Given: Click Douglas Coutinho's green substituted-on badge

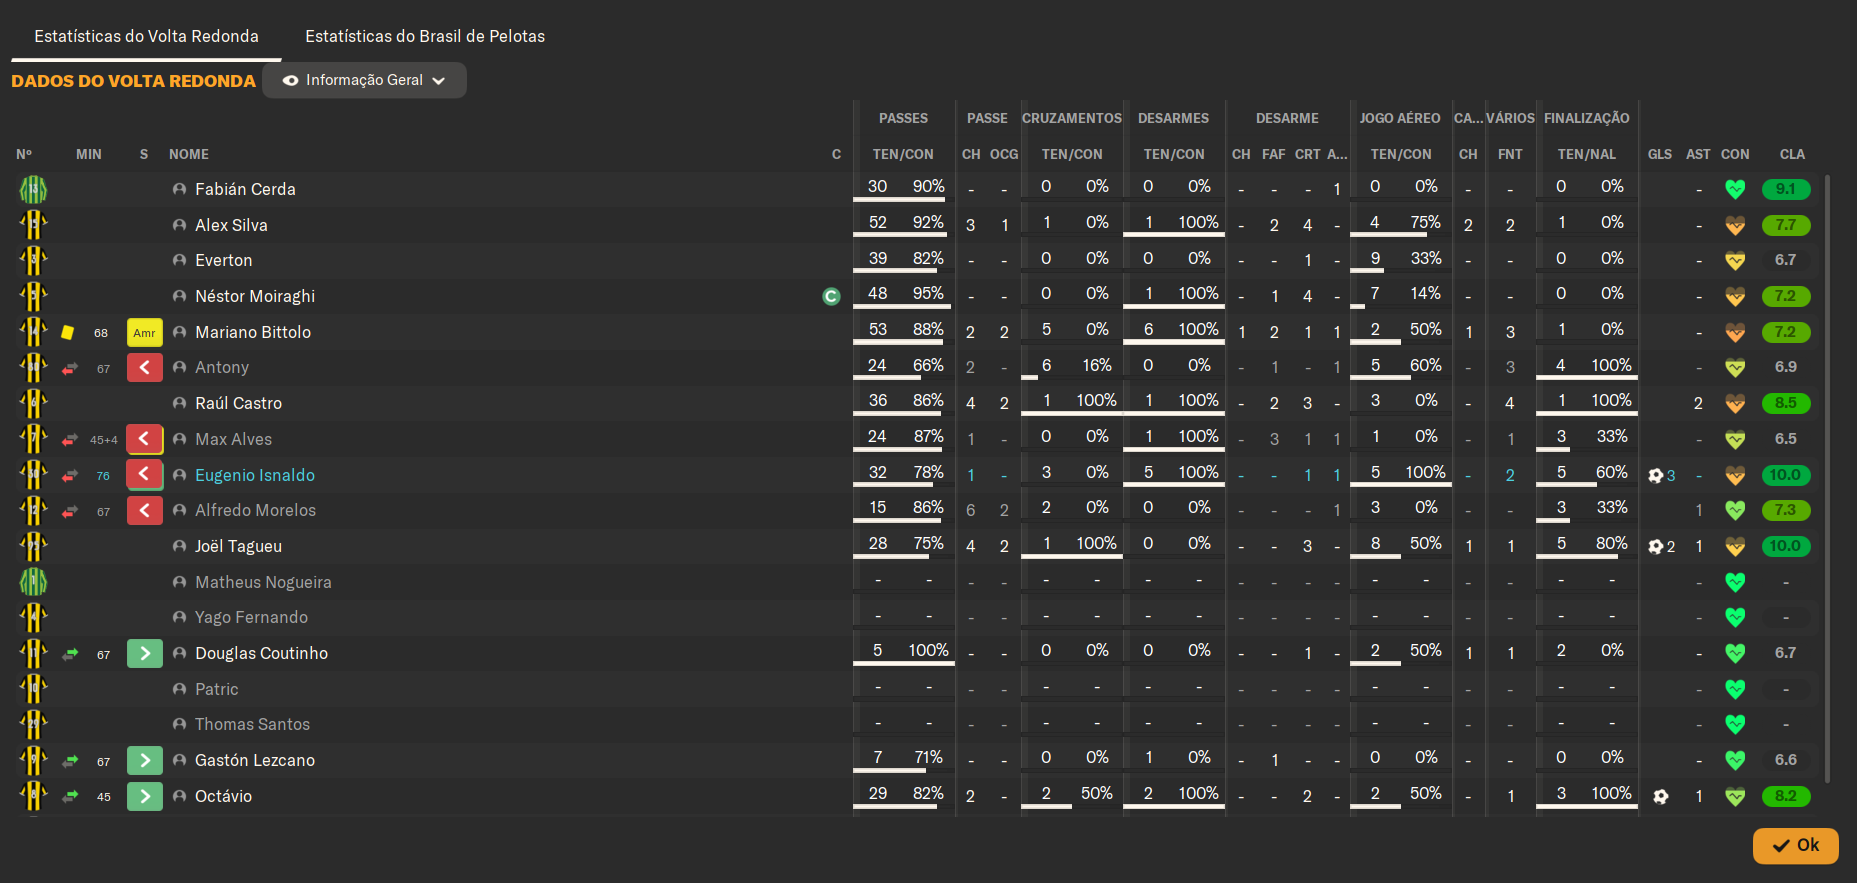Looking at the screenshot, I should click(144, 653).
